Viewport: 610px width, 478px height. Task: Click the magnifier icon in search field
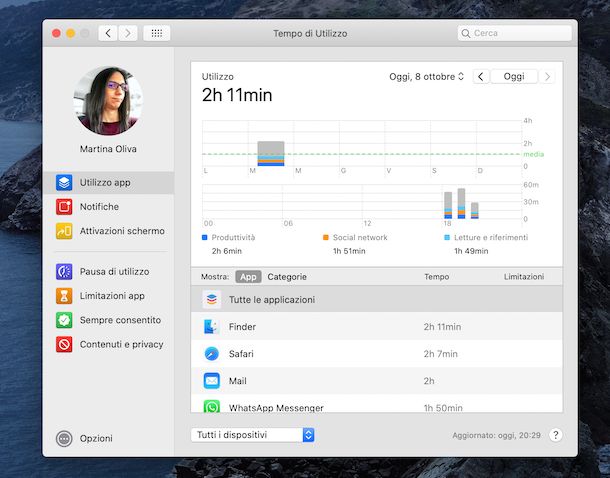point(466,33)
